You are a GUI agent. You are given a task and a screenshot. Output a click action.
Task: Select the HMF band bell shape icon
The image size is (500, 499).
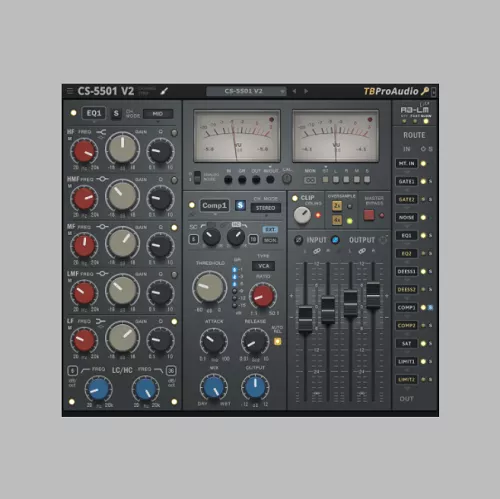click(102, 179)
